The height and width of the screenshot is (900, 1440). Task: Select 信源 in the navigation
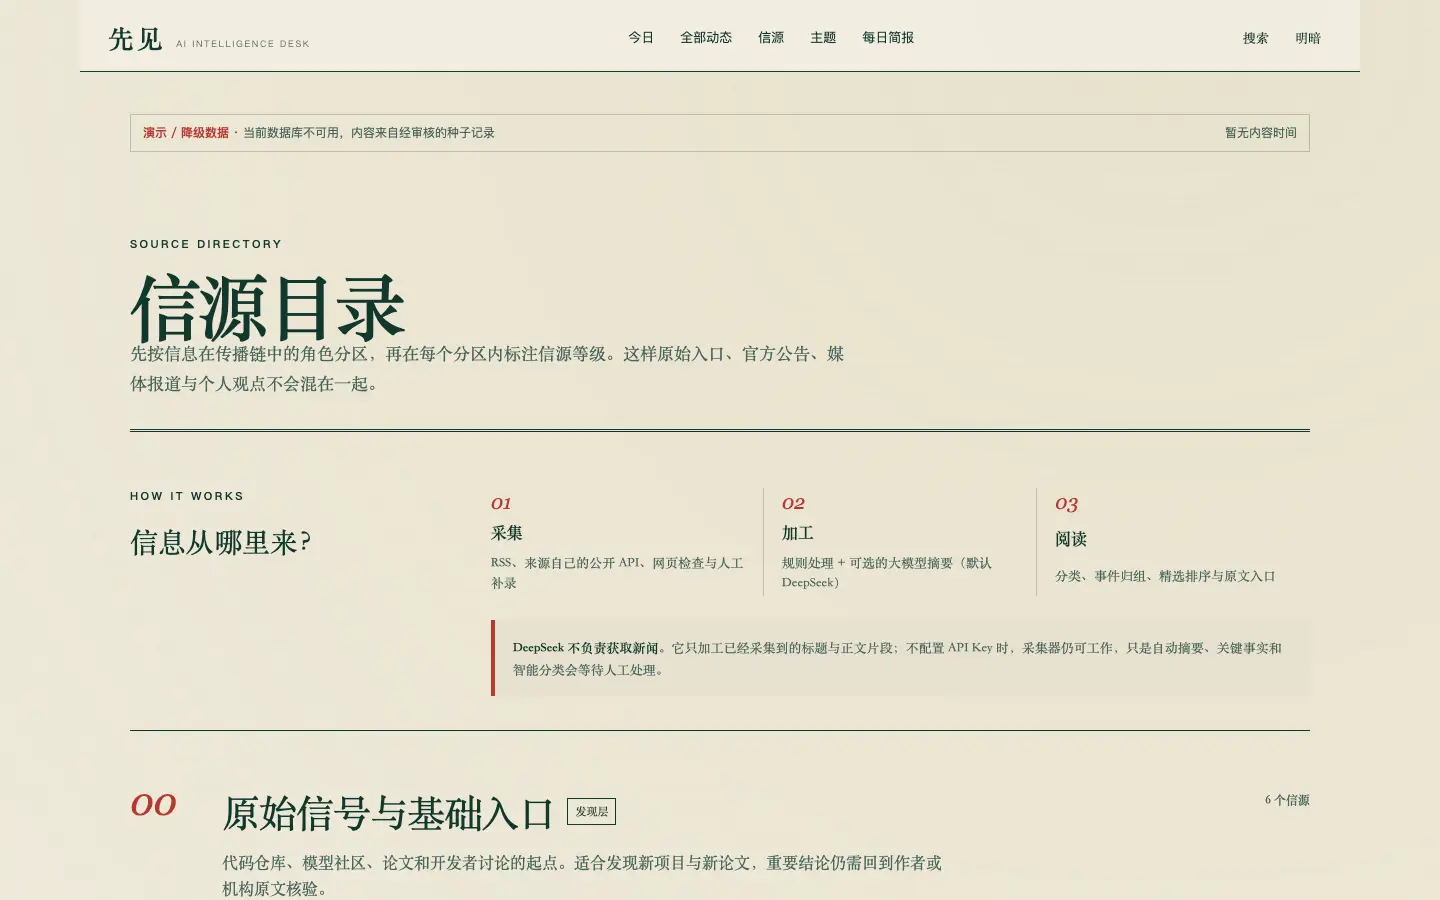coord(771,38)
